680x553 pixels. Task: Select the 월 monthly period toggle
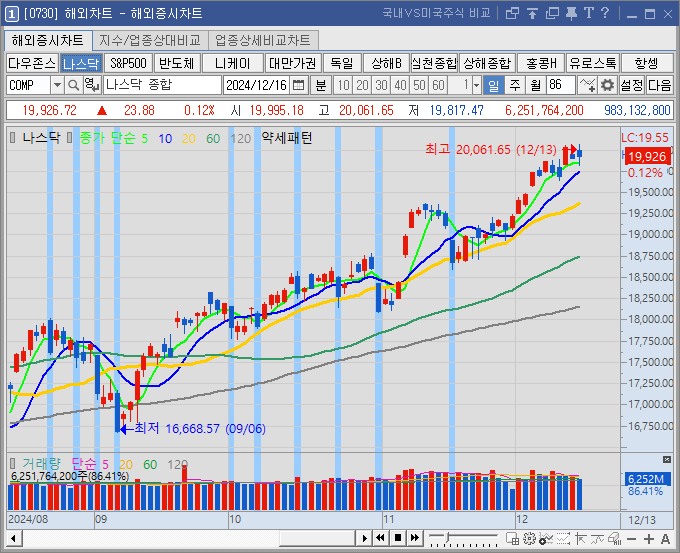[536, 85]
